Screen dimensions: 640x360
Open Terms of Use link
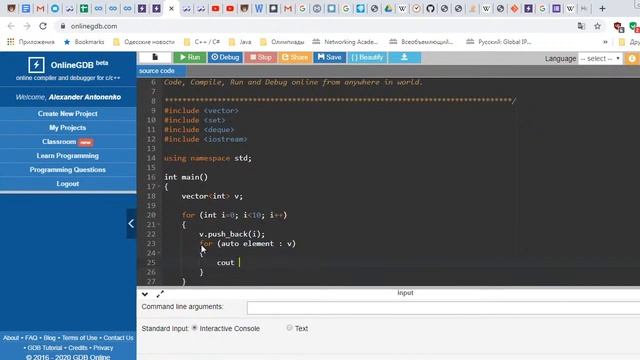(x=80, y=338)
